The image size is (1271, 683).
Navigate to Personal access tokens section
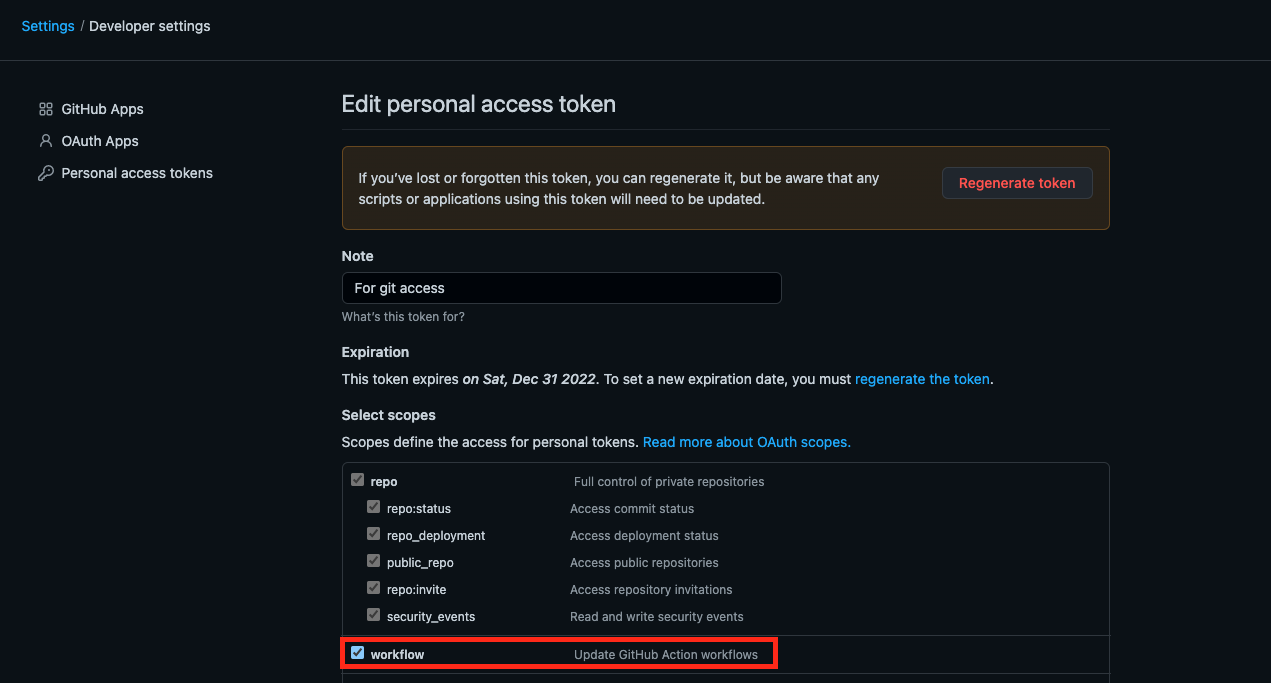(137, 172)
